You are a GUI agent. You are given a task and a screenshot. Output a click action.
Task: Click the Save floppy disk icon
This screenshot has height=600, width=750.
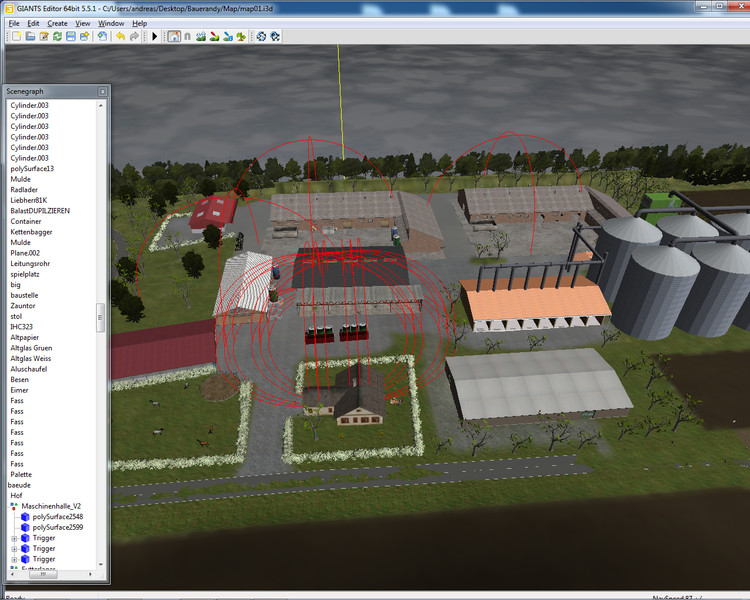[71, 36]
